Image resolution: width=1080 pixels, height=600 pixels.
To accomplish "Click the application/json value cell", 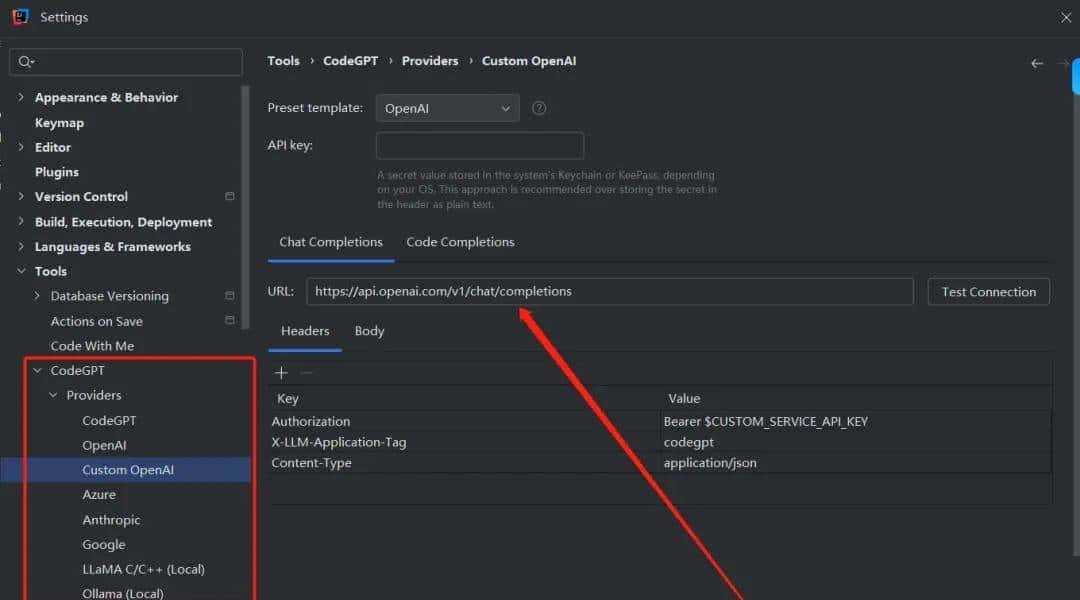I will (855, 463).
